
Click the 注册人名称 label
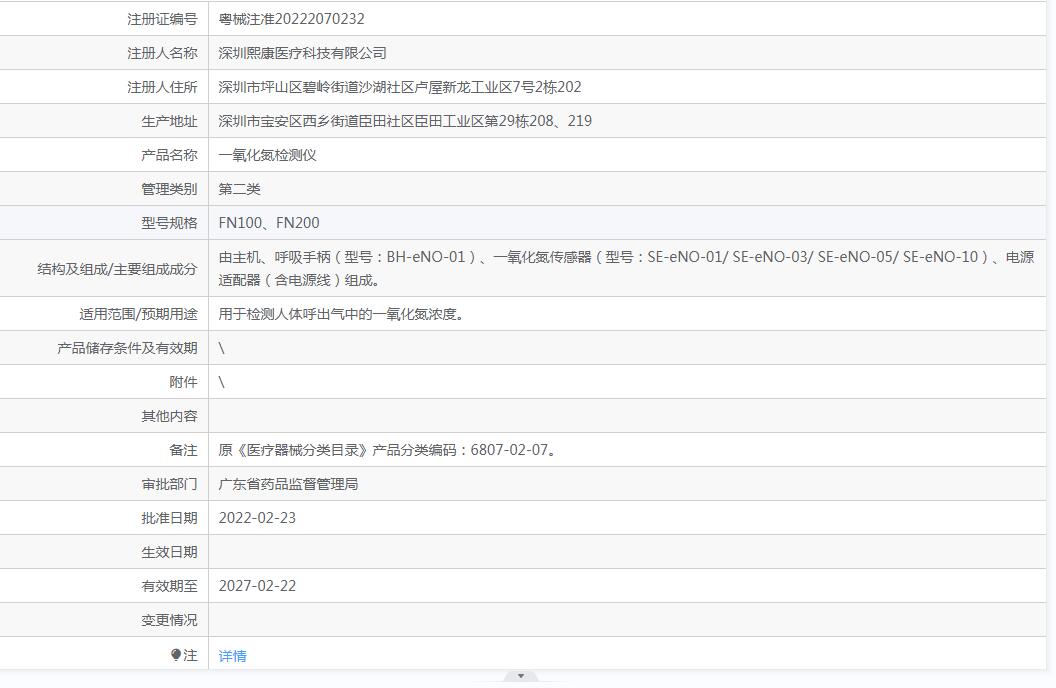[x=162, y=53]
